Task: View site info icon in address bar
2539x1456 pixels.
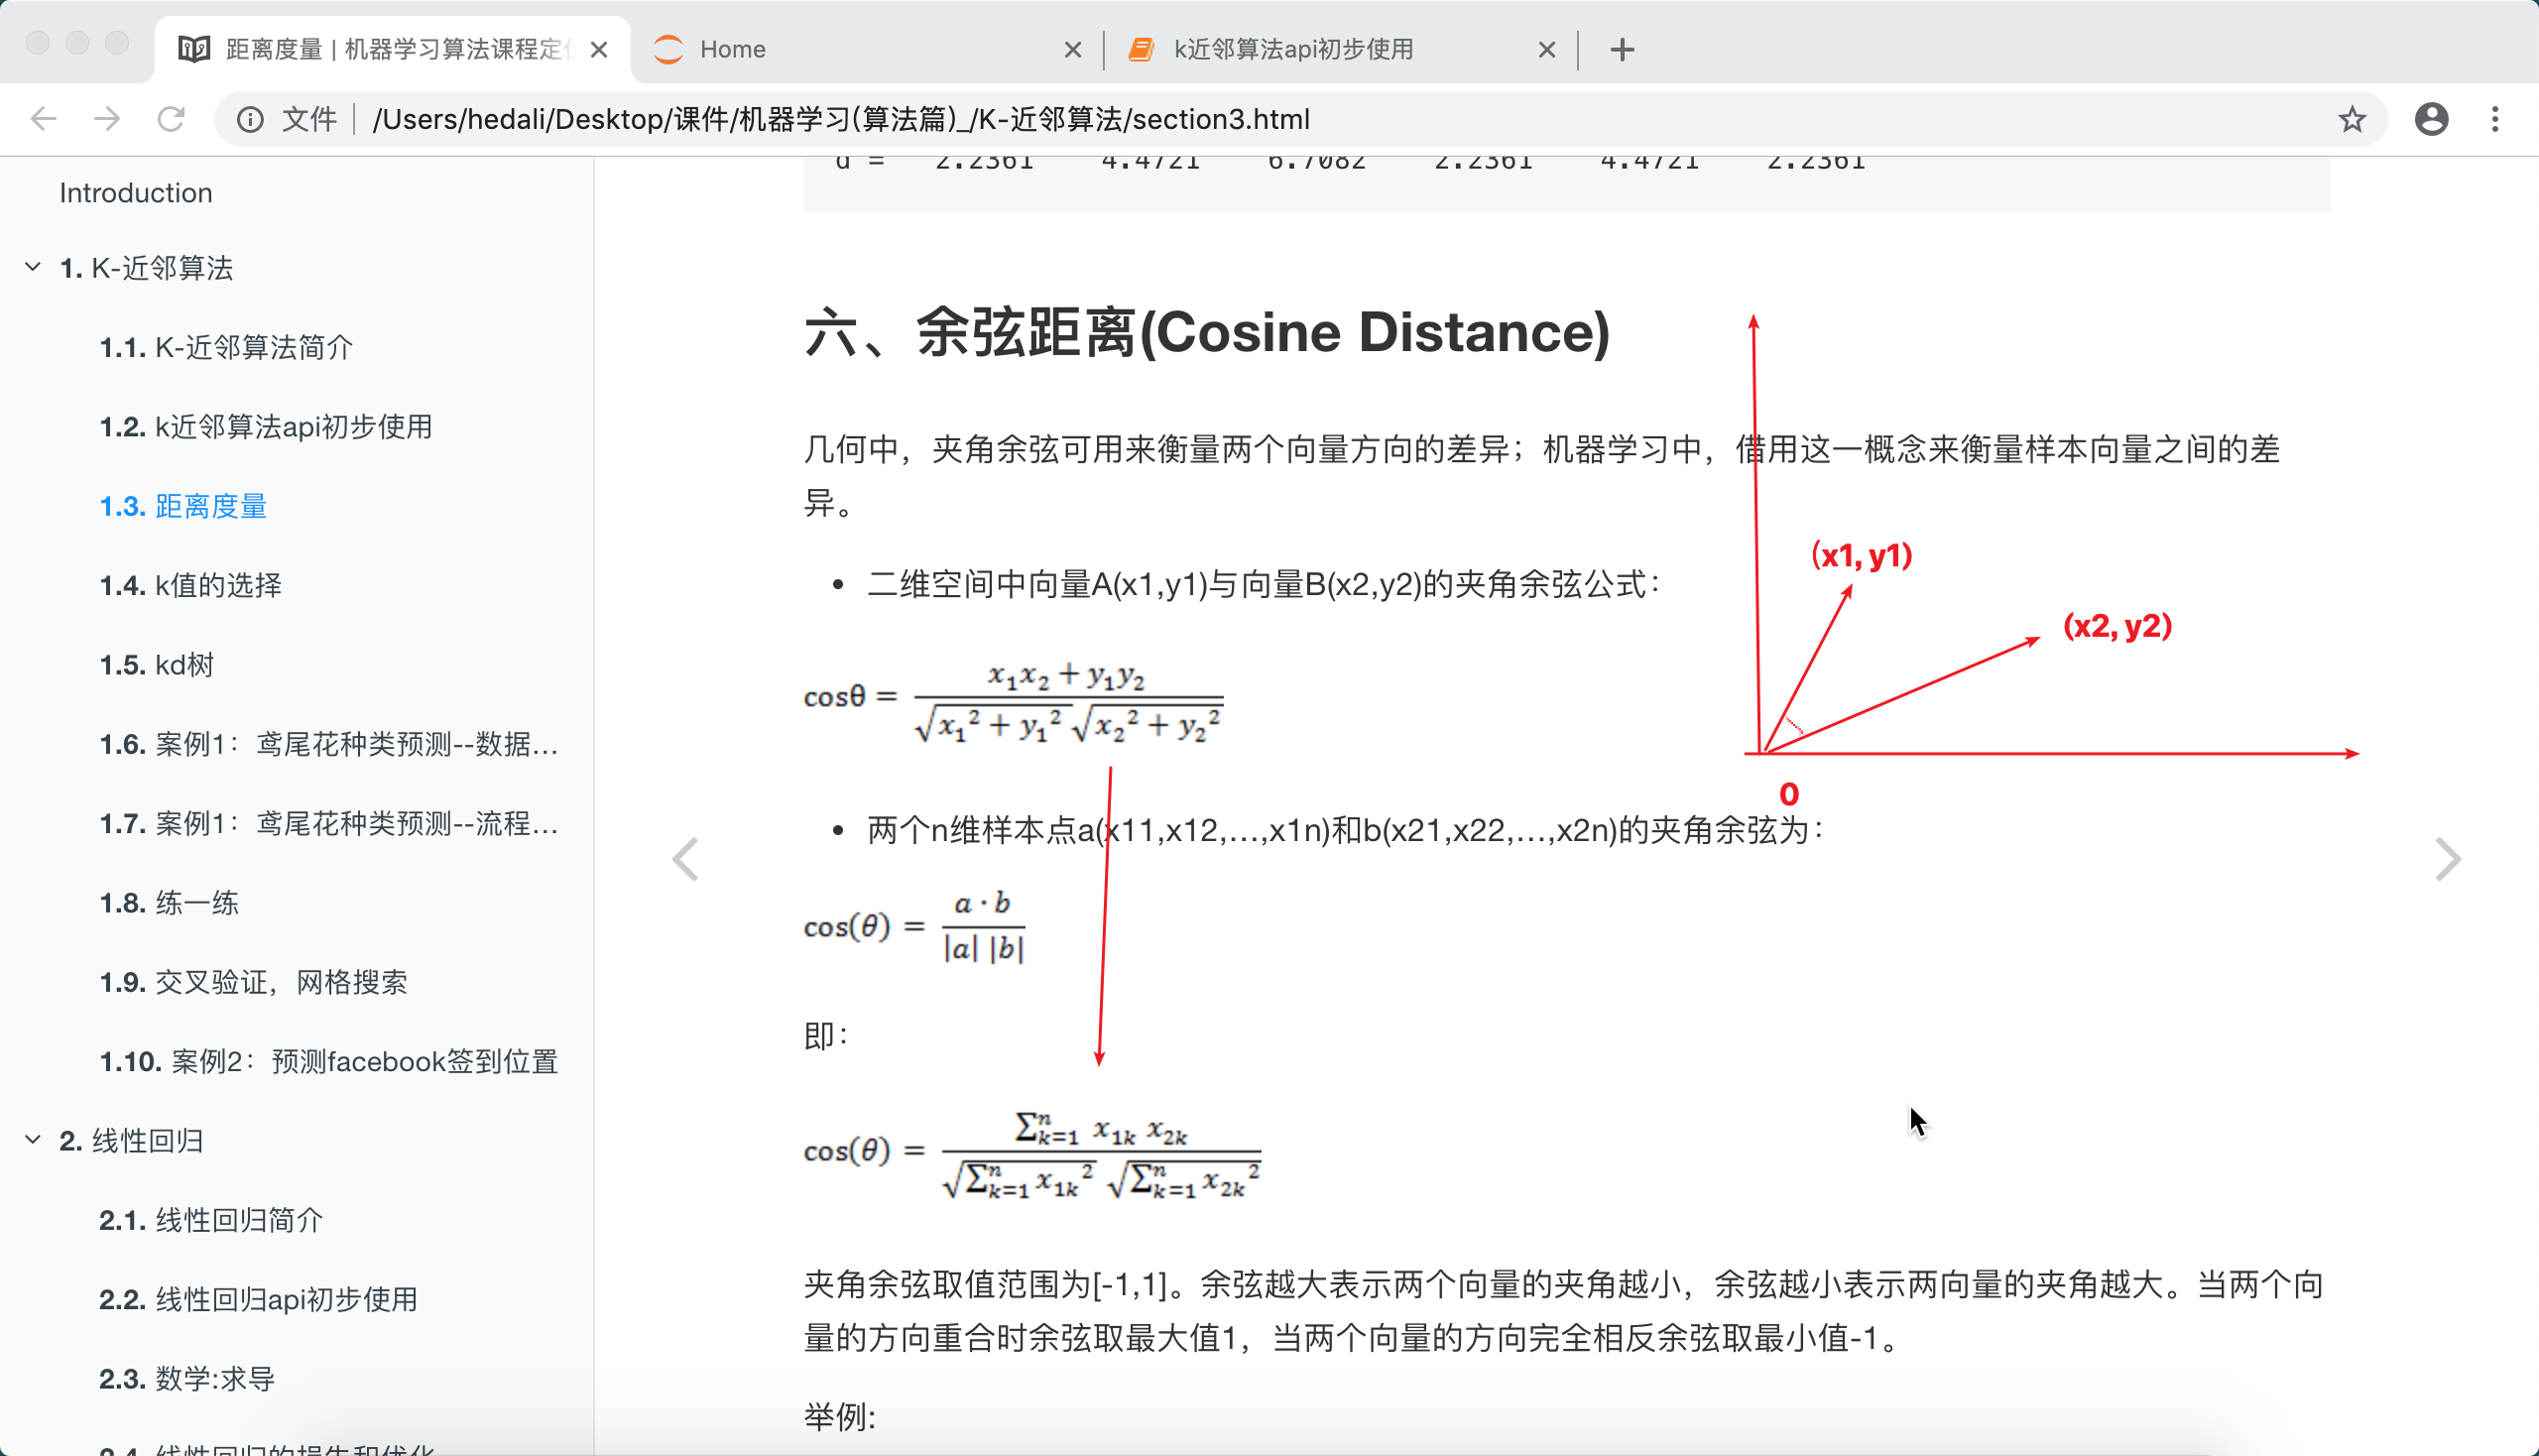Action: pyautogui.click(x=250, y=119)
